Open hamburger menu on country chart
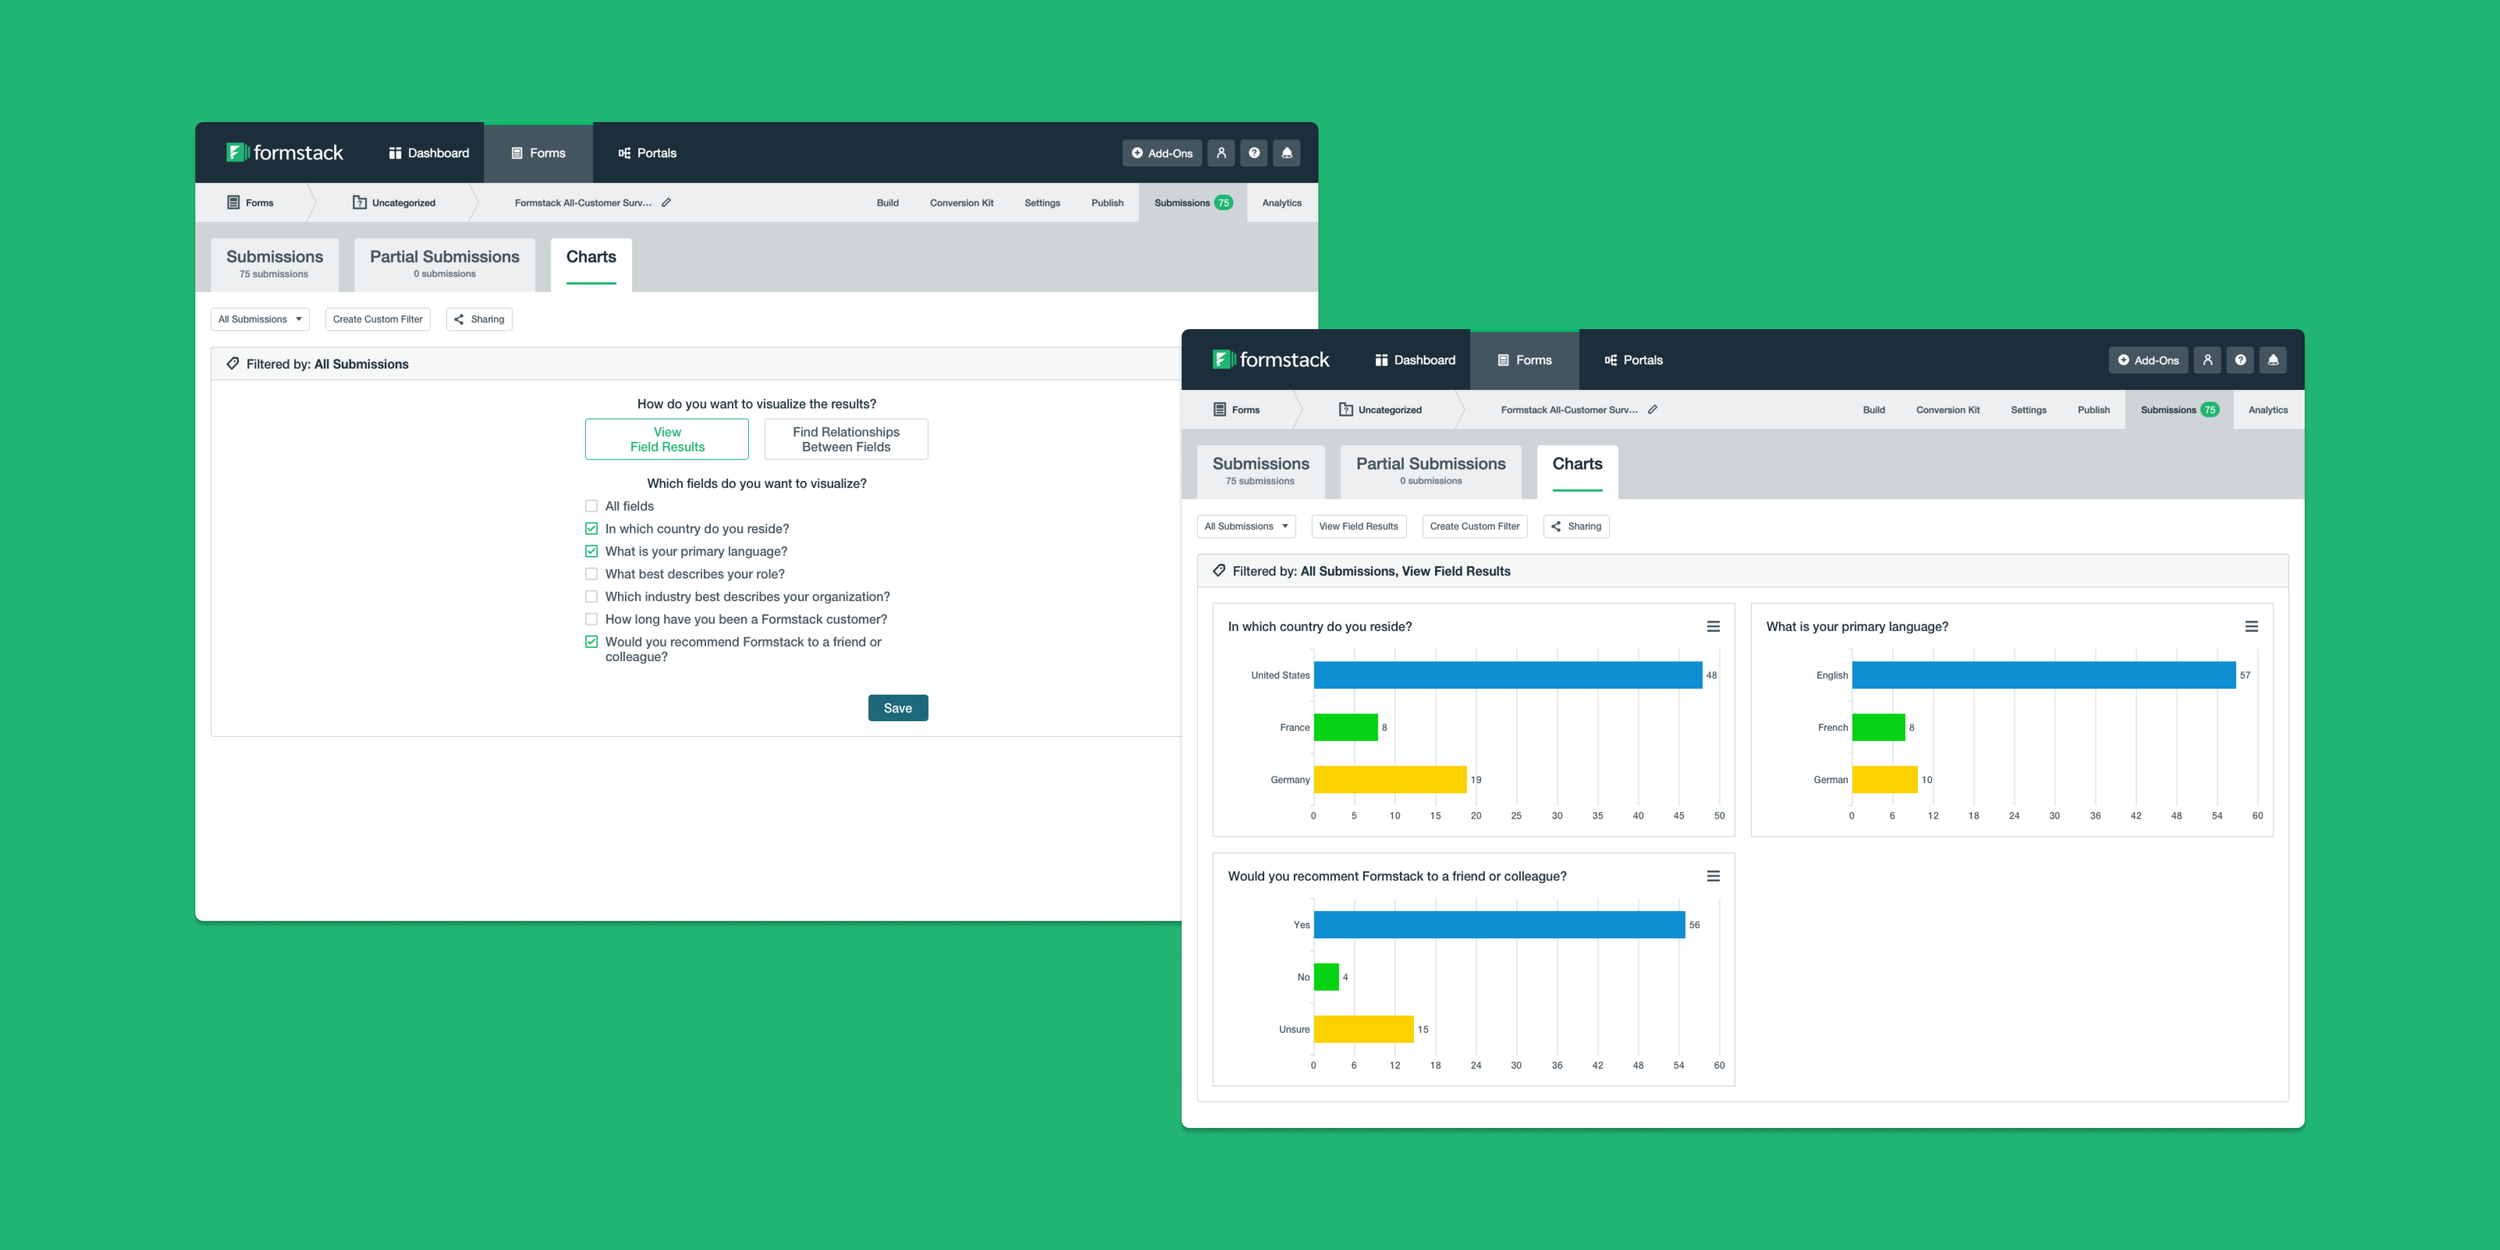 tap(1713, 627)
